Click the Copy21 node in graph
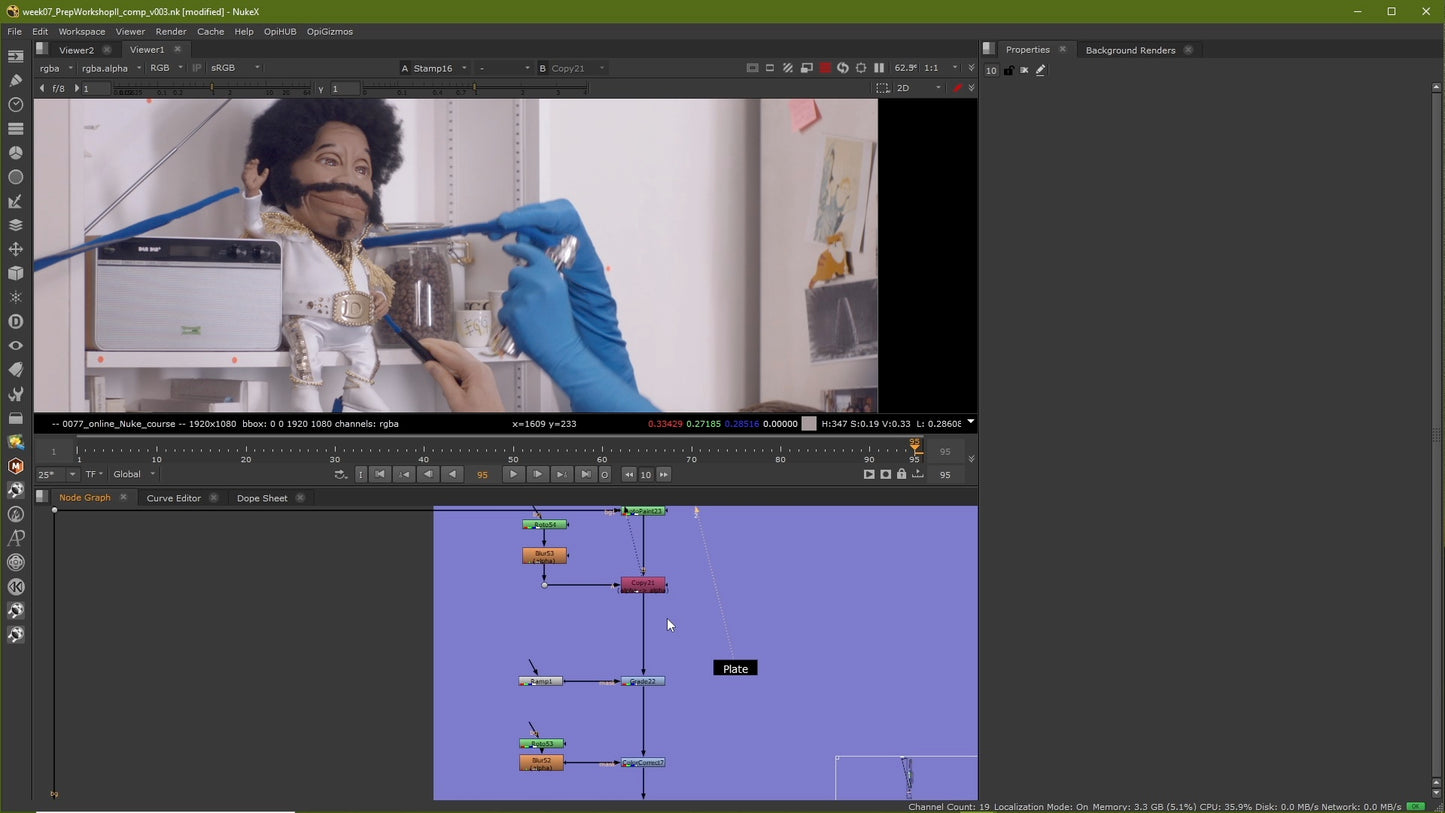Viewport: 1445px width, 813px height. coord(643,584)
